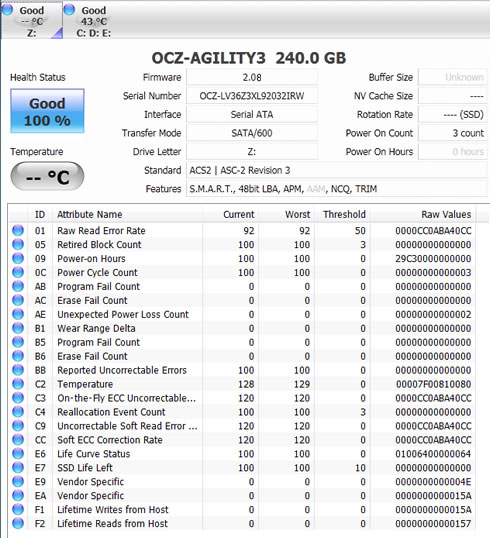Click the Features field listing S.M.A.R.T.
The width and height of the screenshot is (490, 538).
tap(337, 189)
